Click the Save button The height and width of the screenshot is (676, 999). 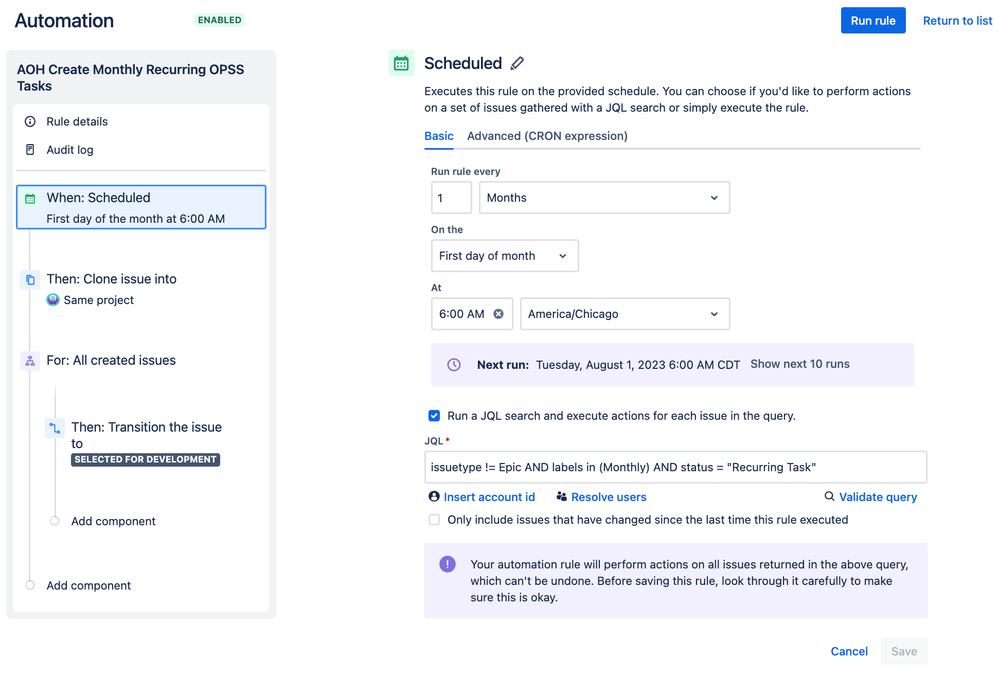(904, 651)
